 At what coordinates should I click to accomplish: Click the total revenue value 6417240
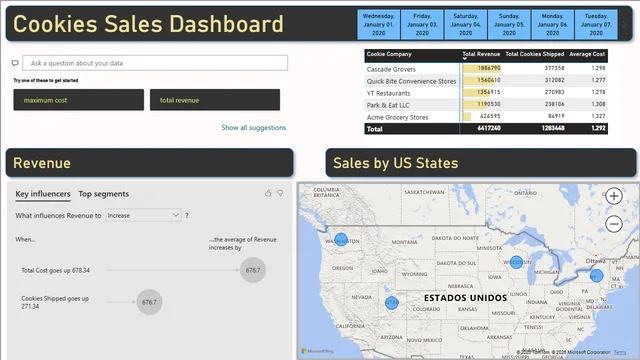489,128
